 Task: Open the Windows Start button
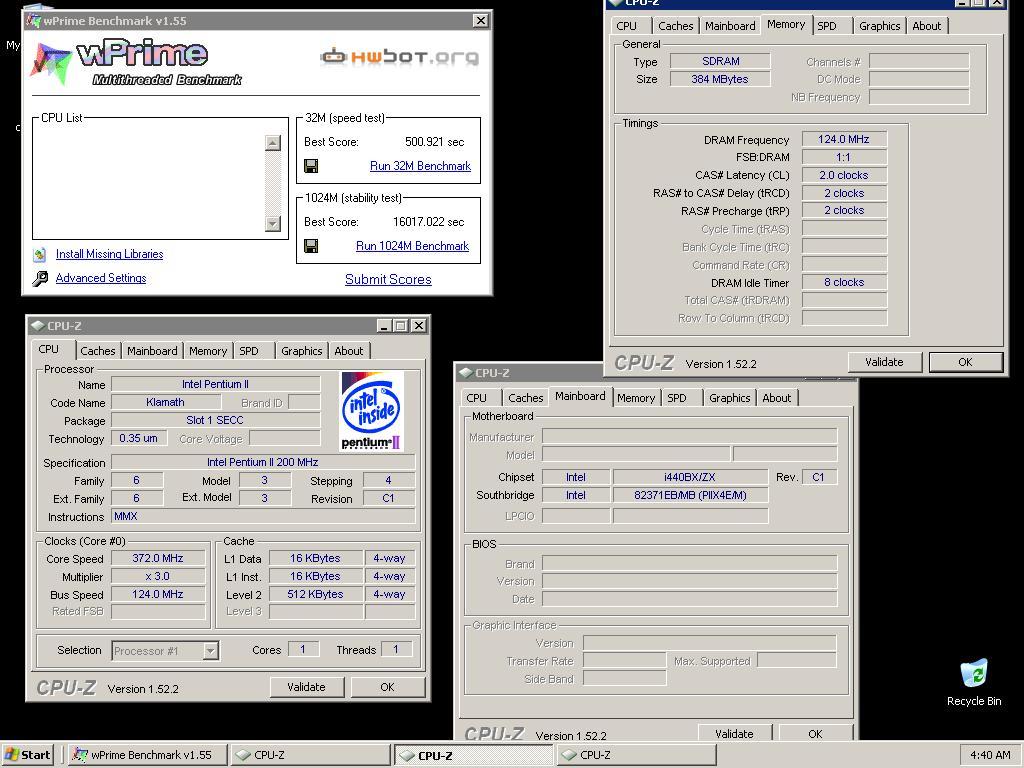tap(27, 755)
